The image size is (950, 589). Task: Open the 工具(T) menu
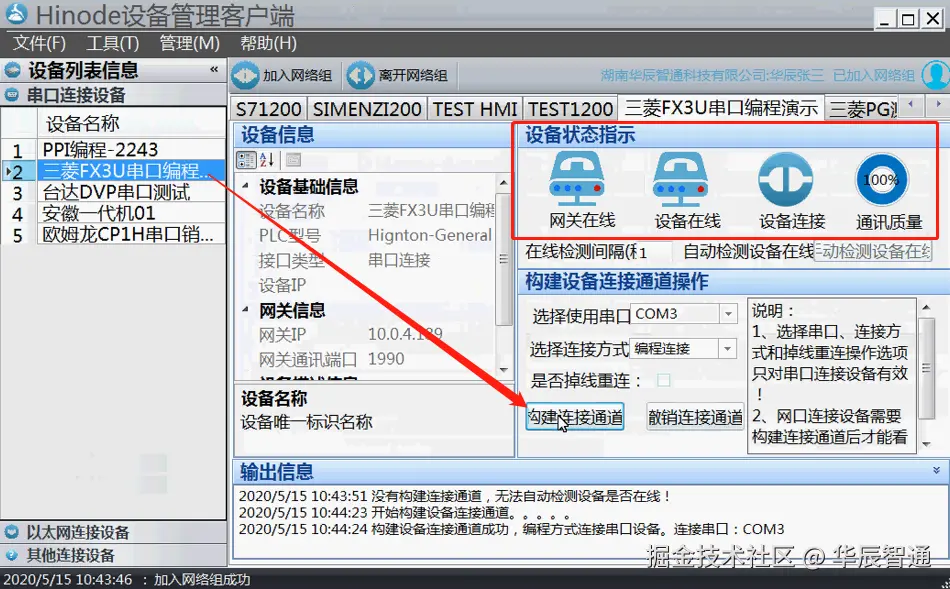point(112,43)
